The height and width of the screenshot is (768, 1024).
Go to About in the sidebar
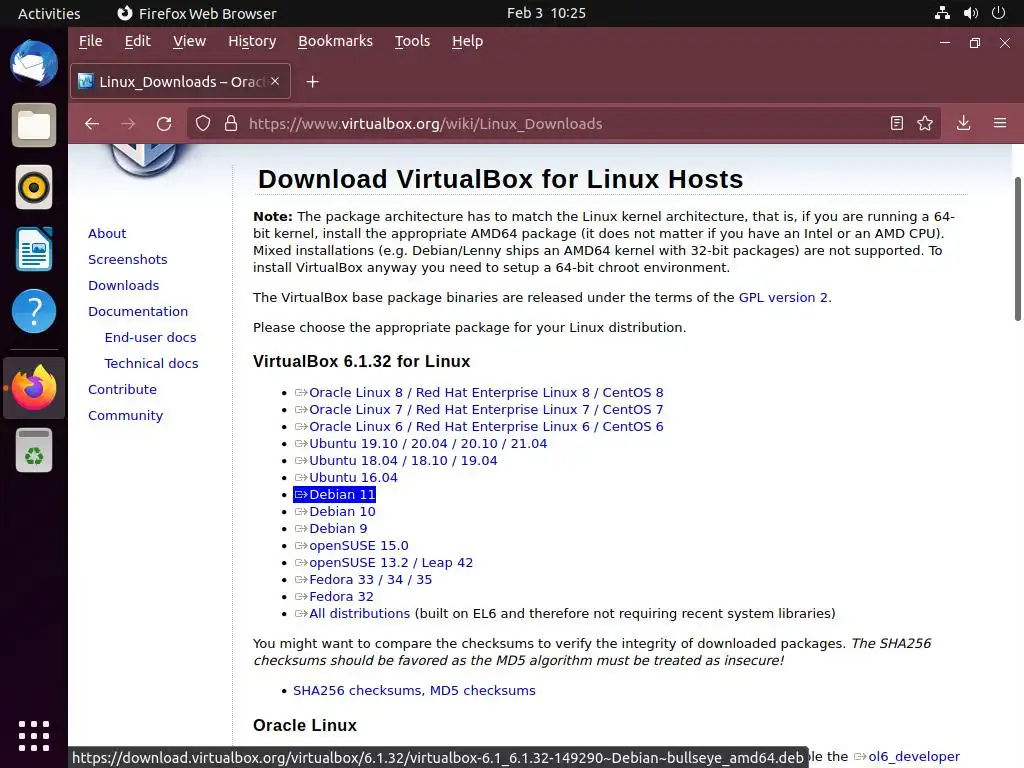(107, 233)
